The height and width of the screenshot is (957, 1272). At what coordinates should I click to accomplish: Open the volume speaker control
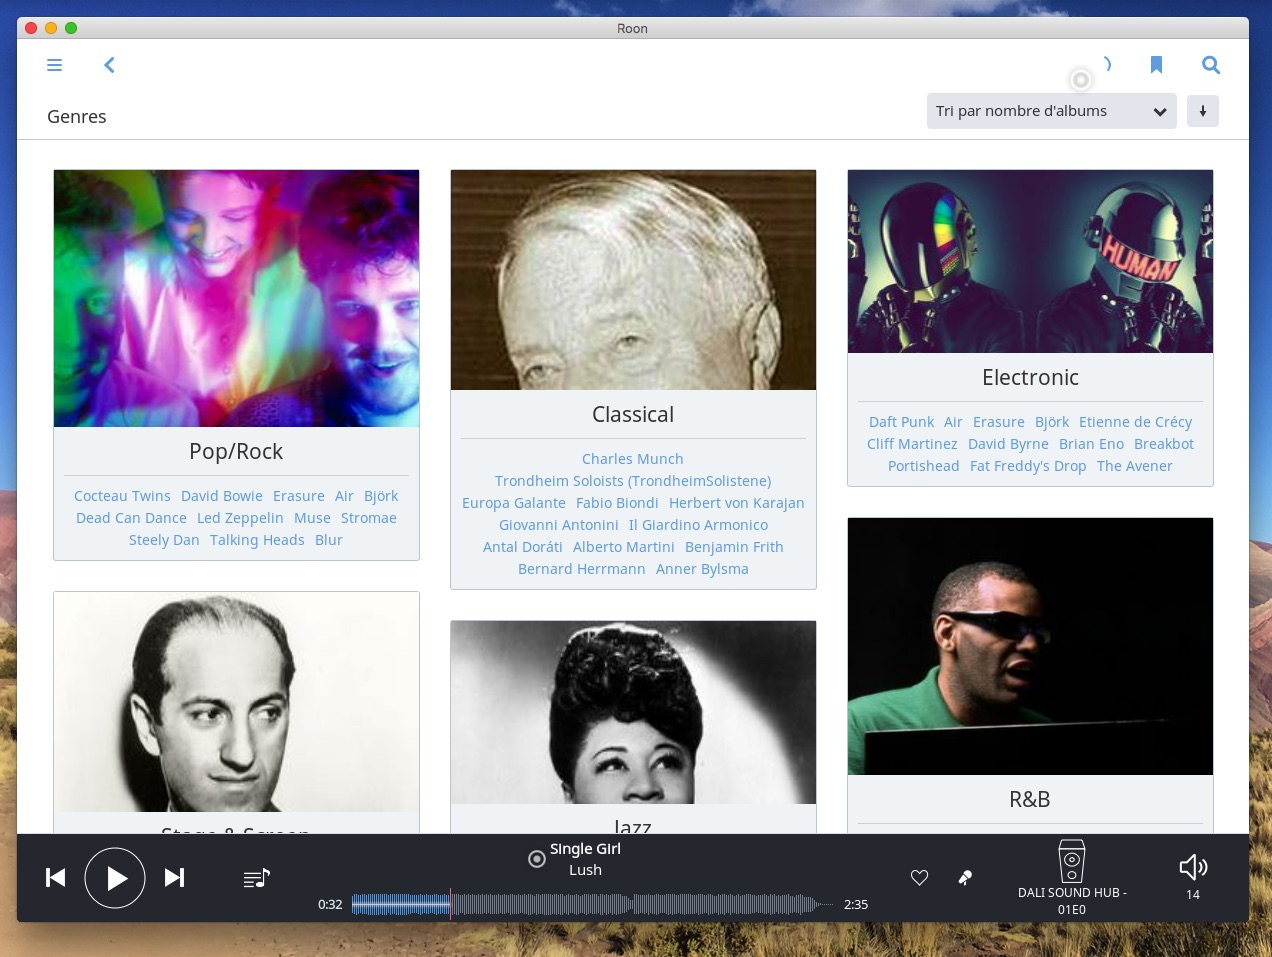point(1193,867)
